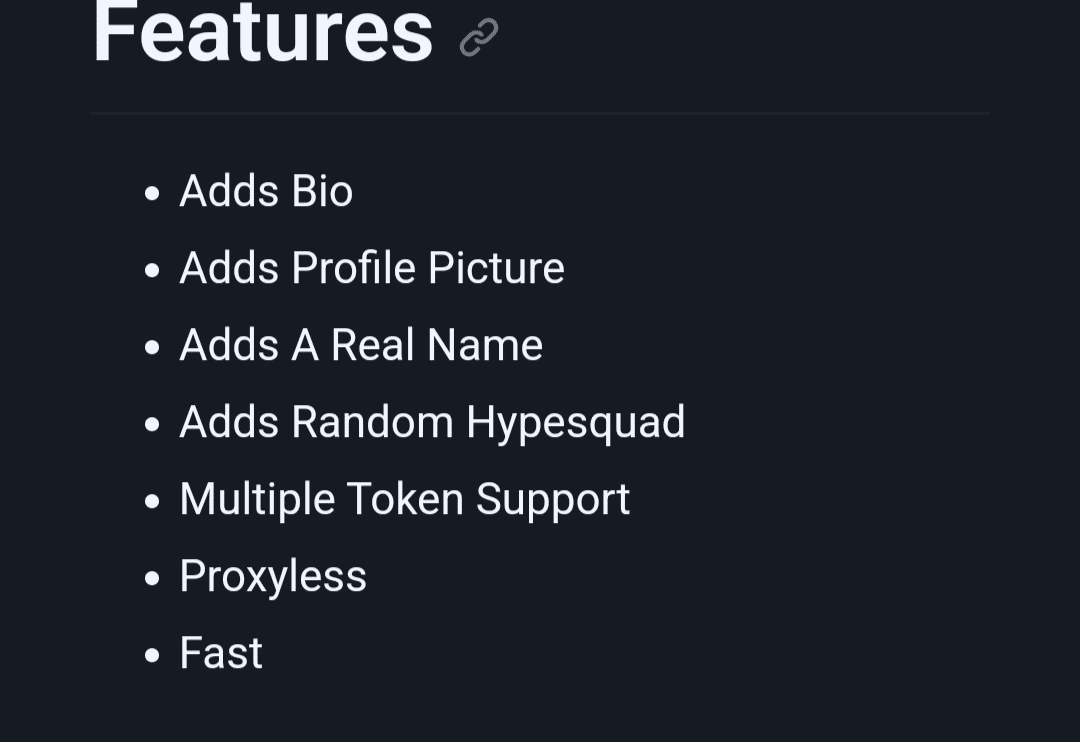This screenshot has width=1080, height=742.
Task: Click the anchor link icon beside Features
Action: coord(479,38)
